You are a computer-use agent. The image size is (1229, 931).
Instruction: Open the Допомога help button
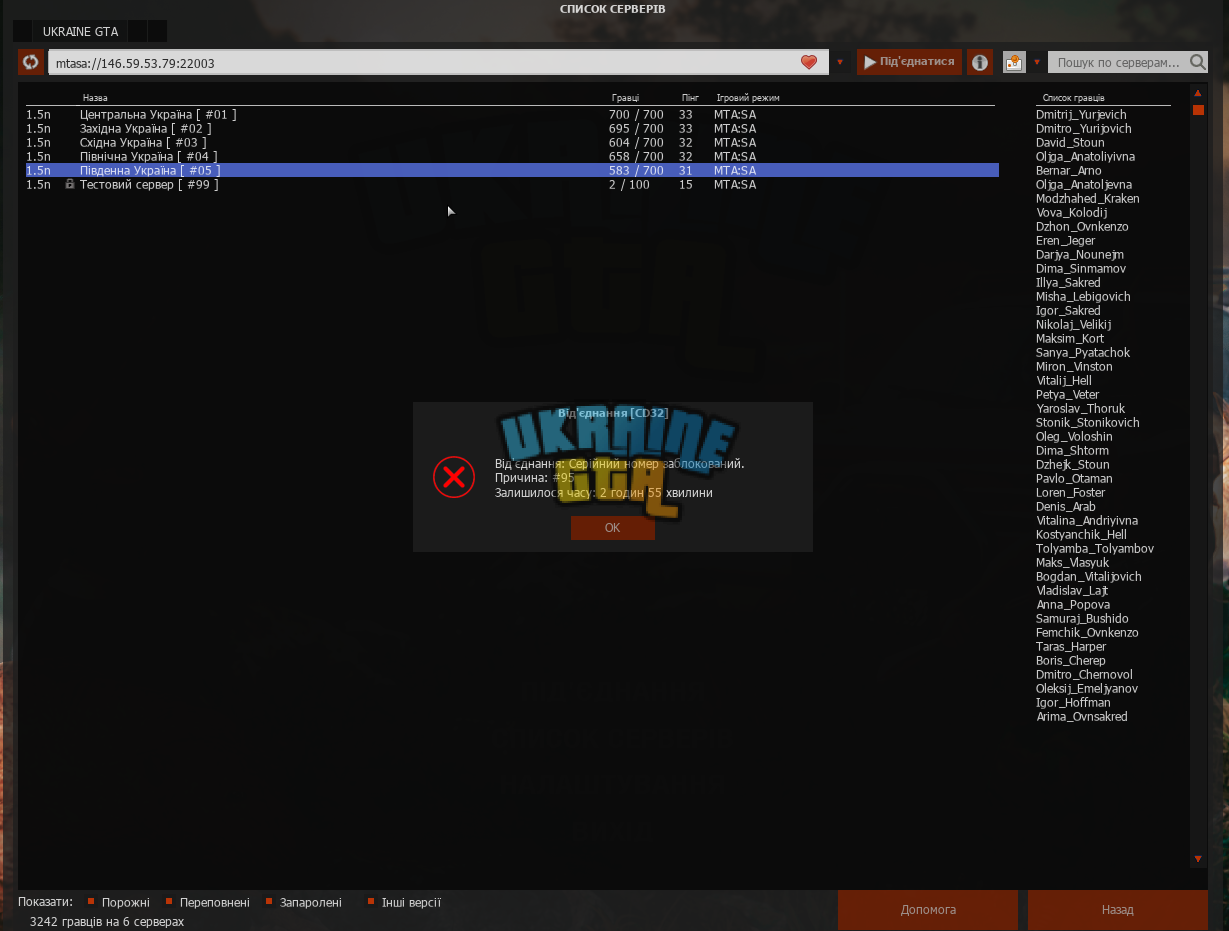pos(928,910)
